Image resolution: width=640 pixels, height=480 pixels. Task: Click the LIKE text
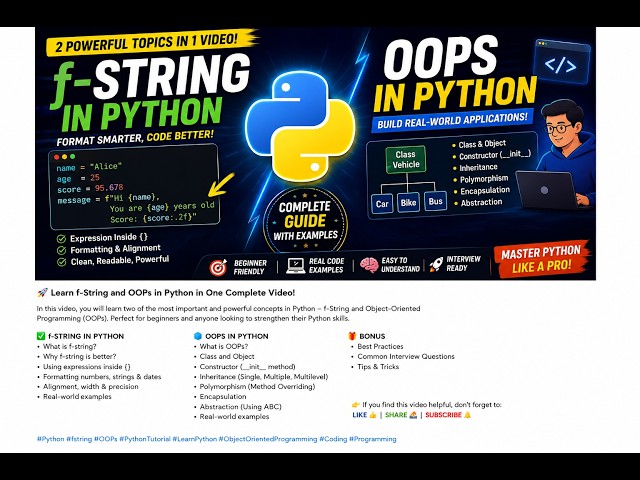pos(360,415)
